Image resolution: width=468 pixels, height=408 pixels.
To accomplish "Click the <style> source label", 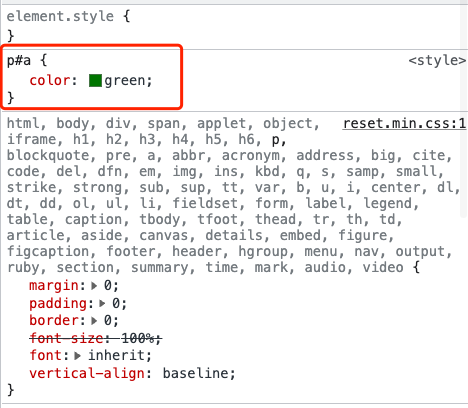I will [437, 60].
